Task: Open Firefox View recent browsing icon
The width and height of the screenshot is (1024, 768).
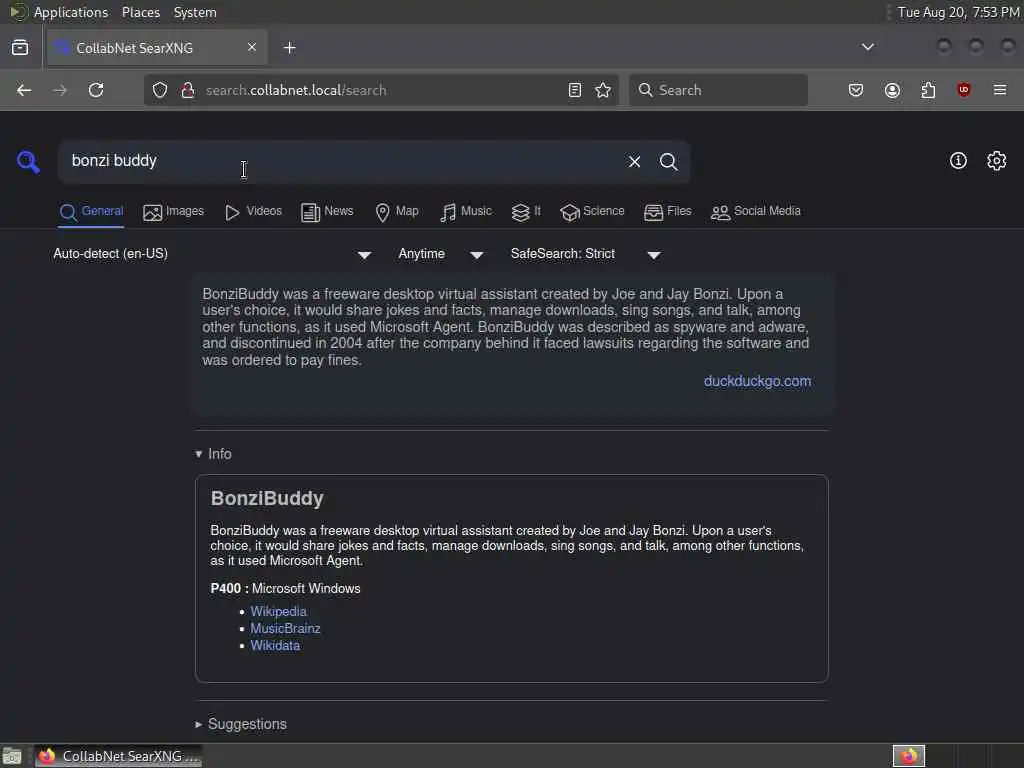Action: click(x=20, y=48)
